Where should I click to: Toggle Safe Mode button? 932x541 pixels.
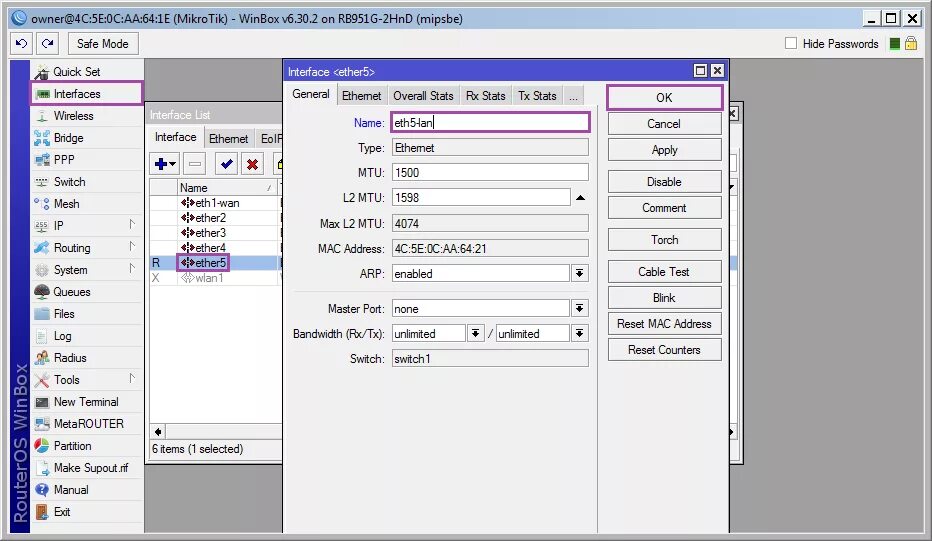coord(102,44)
